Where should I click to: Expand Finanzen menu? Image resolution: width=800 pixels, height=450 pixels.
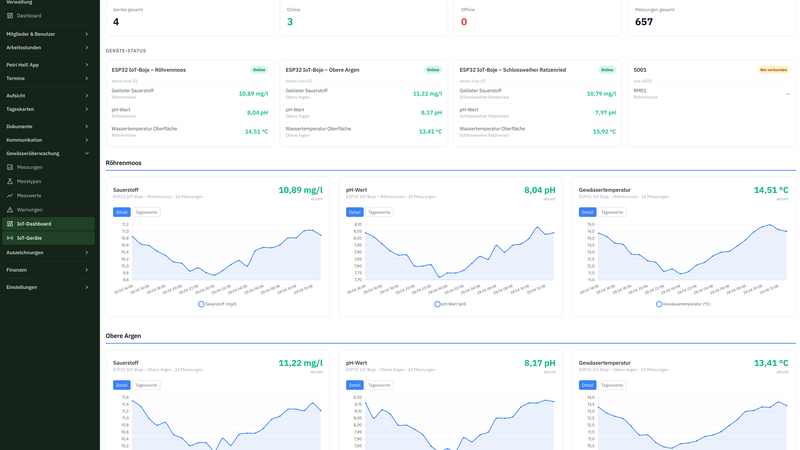point(47,270)
